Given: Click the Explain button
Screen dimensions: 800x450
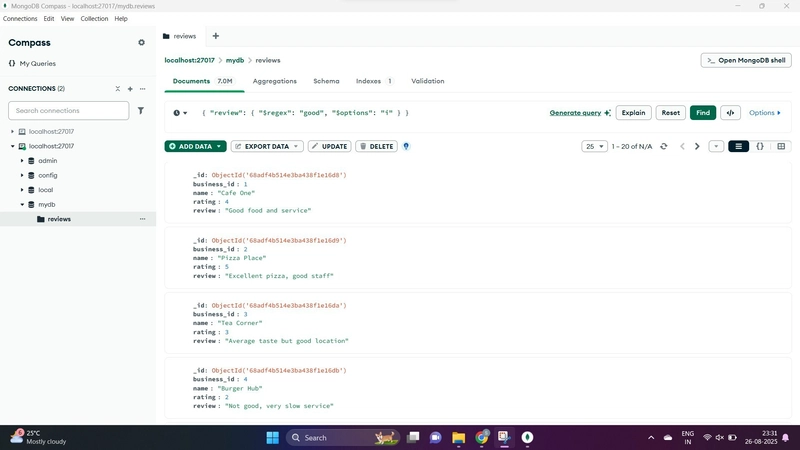Looking at the screenshot, I should coord(633,113).
